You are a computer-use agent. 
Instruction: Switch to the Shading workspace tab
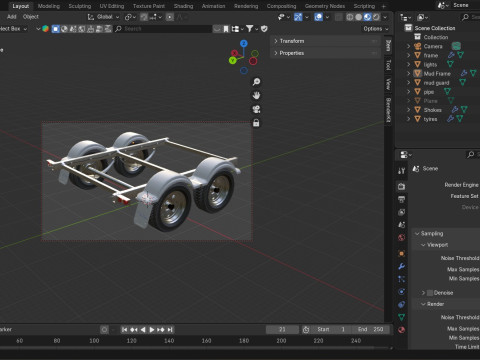click(x=183, y=6)
